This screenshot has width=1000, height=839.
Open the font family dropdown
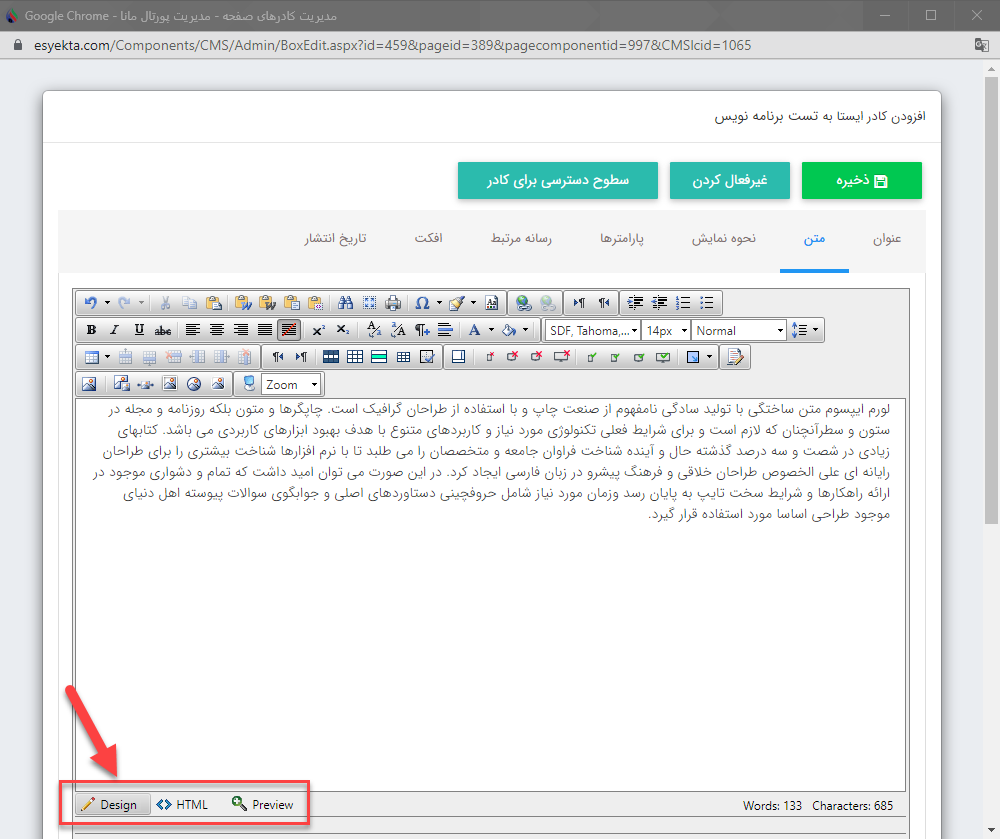click(x=595, y=330)
